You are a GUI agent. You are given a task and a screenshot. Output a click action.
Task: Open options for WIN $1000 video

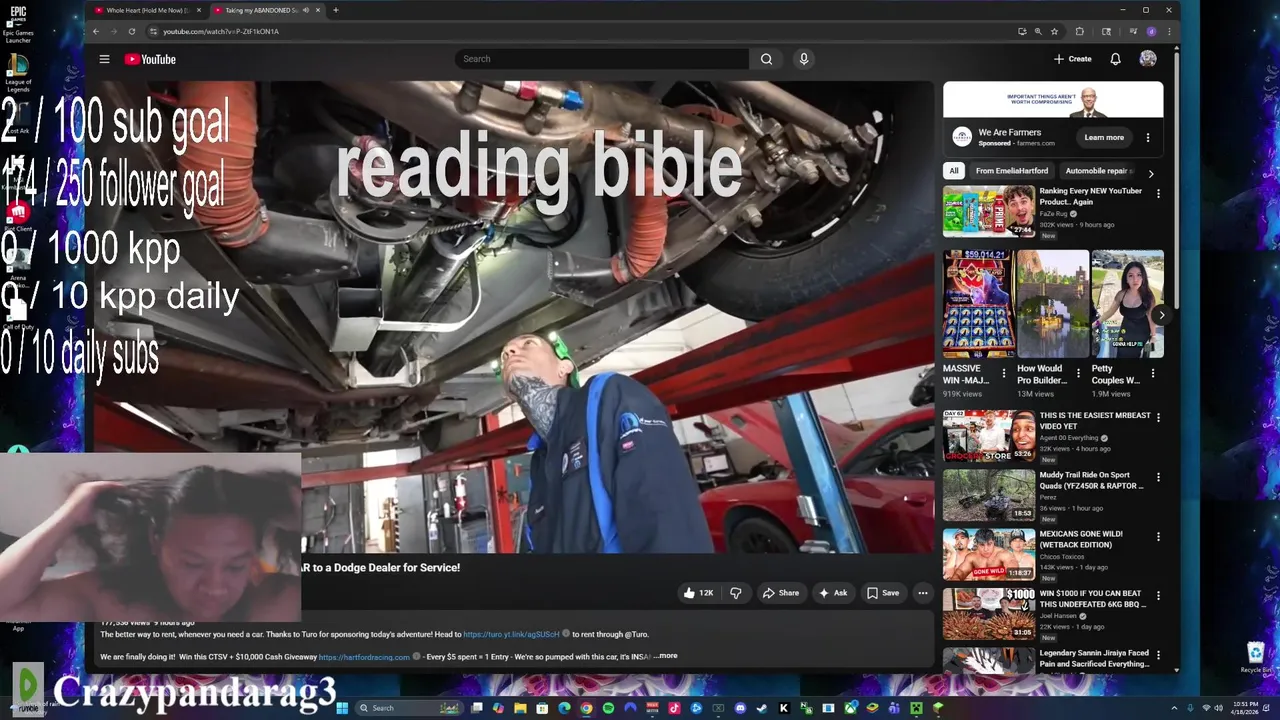point(1158,596)
